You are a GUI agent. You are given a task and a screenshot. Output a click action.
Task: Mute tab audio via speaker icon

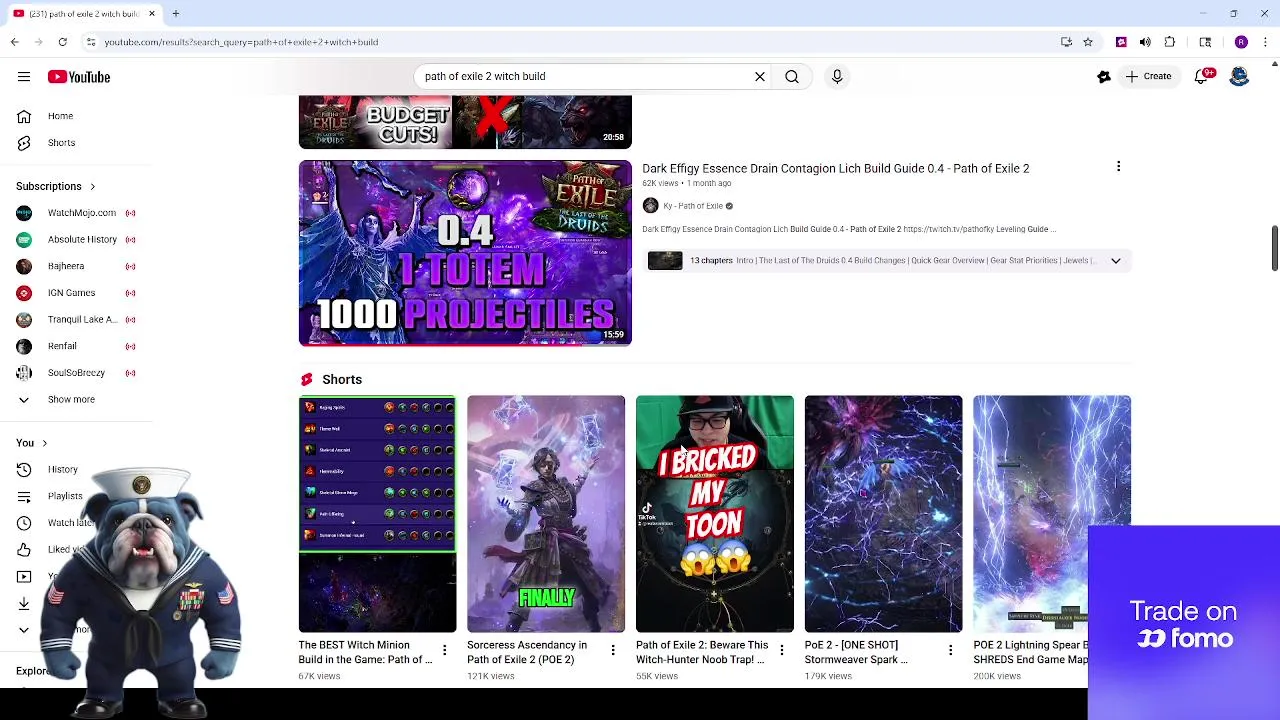pos(1145,42)
